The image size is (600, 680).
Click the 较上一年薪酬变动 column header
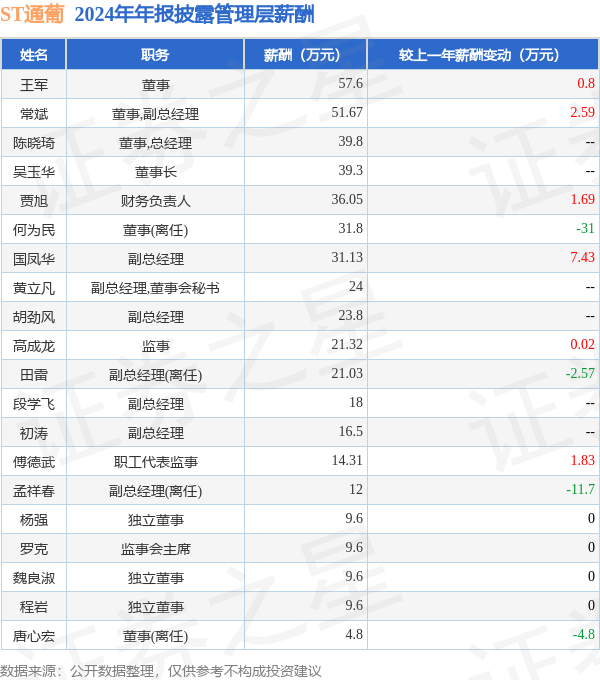483,55
